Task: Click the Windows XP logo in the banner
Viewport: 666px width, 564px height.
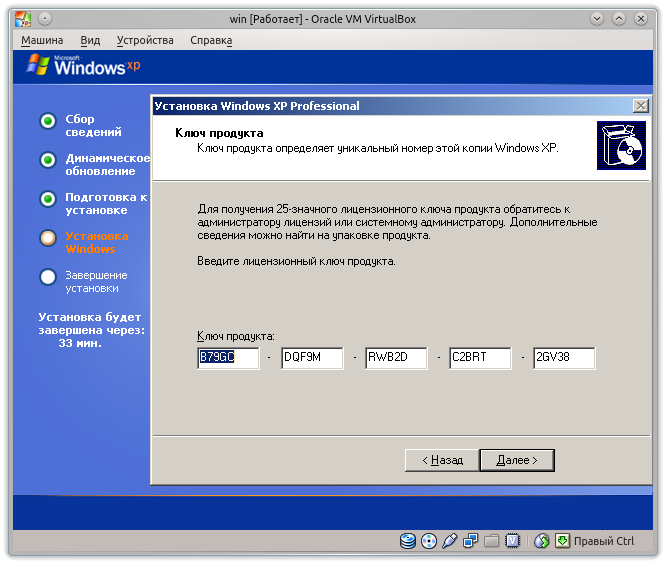Action: pyautogui.click(x=84, y=65)
